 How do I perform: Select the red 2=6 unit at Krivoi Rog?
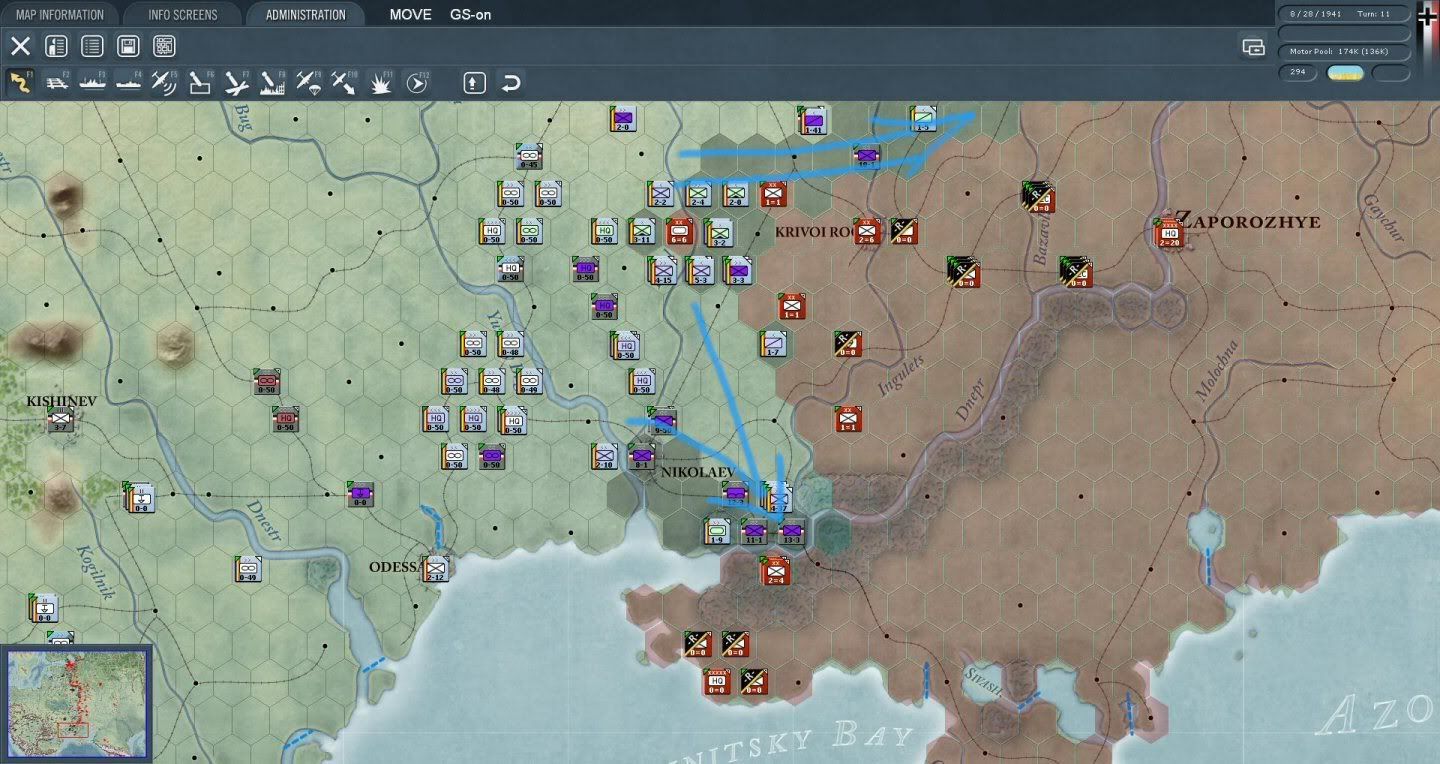(867, 232)
